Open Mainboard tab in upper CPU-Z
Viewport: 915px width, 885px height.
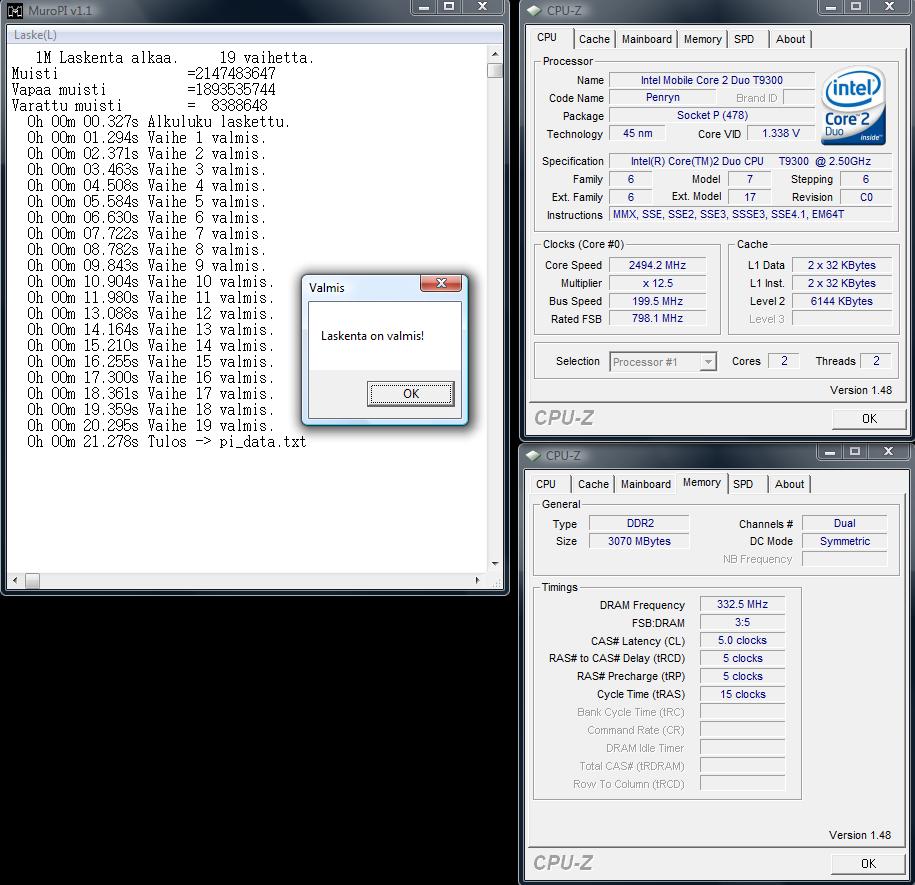click(647, 39)
